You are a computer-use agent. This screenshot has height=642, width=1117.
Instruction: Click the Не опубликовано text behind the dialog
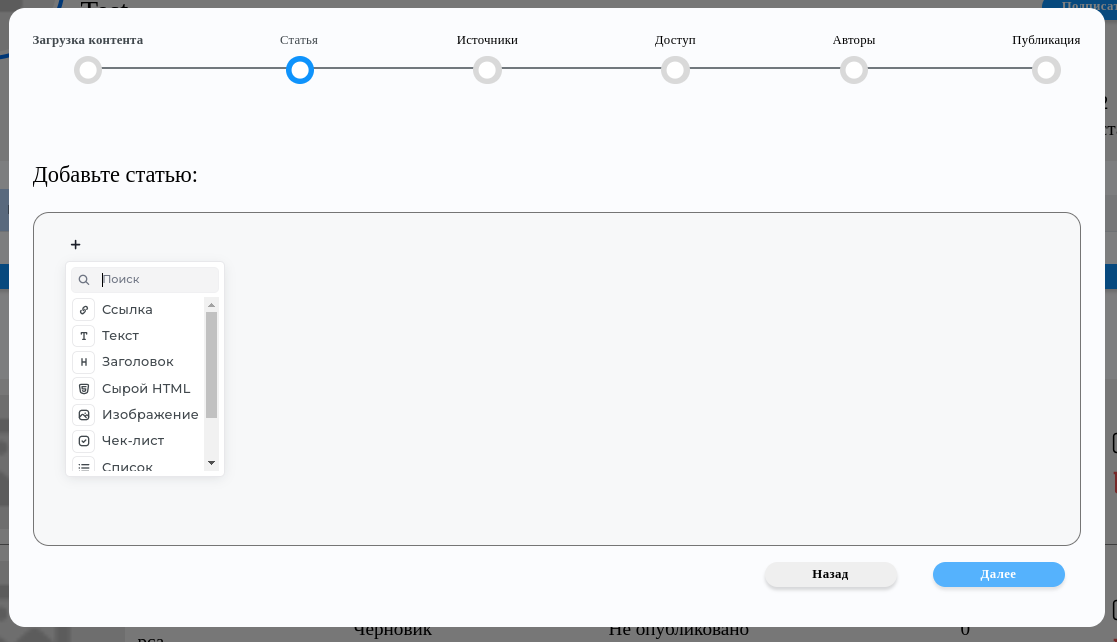coord(678,630)
